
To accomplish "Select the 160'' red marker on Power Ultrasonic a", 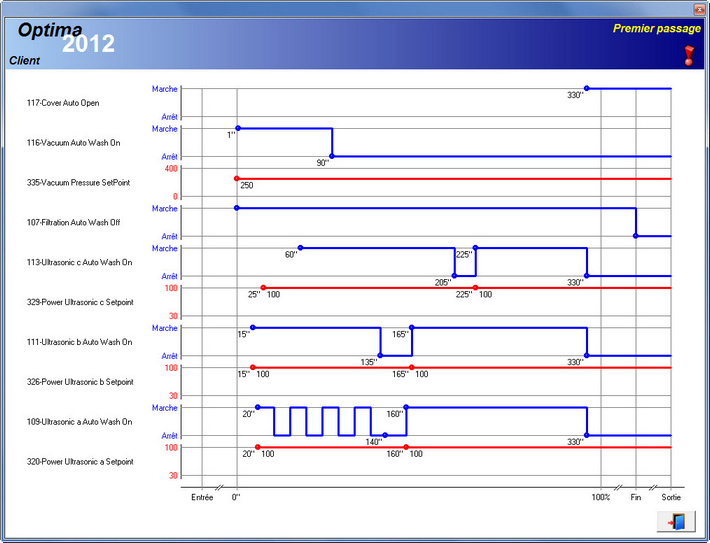I will click(406, 447).
